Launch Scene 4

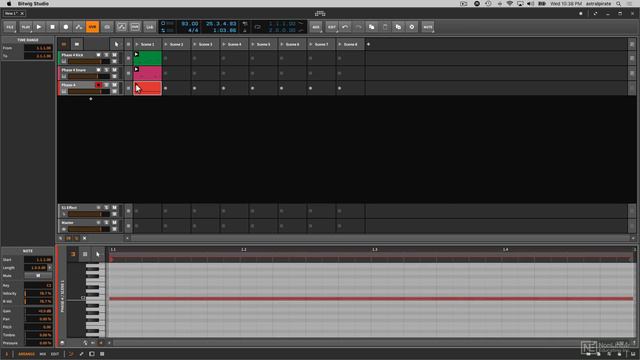[224, 44]
